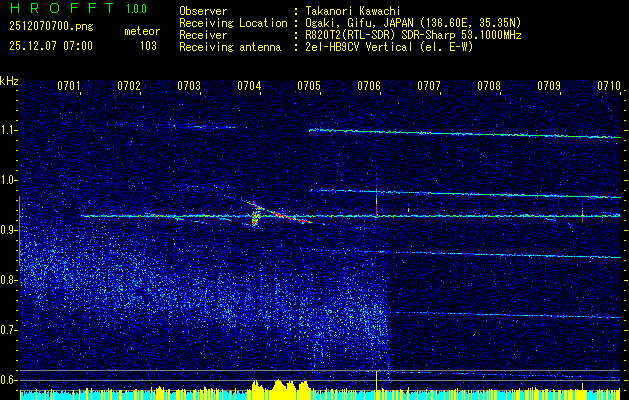Click the Receiver R820T2(RTL-SDR) line
The height and width of the screenshot is (400, 629).
(411, 35)
